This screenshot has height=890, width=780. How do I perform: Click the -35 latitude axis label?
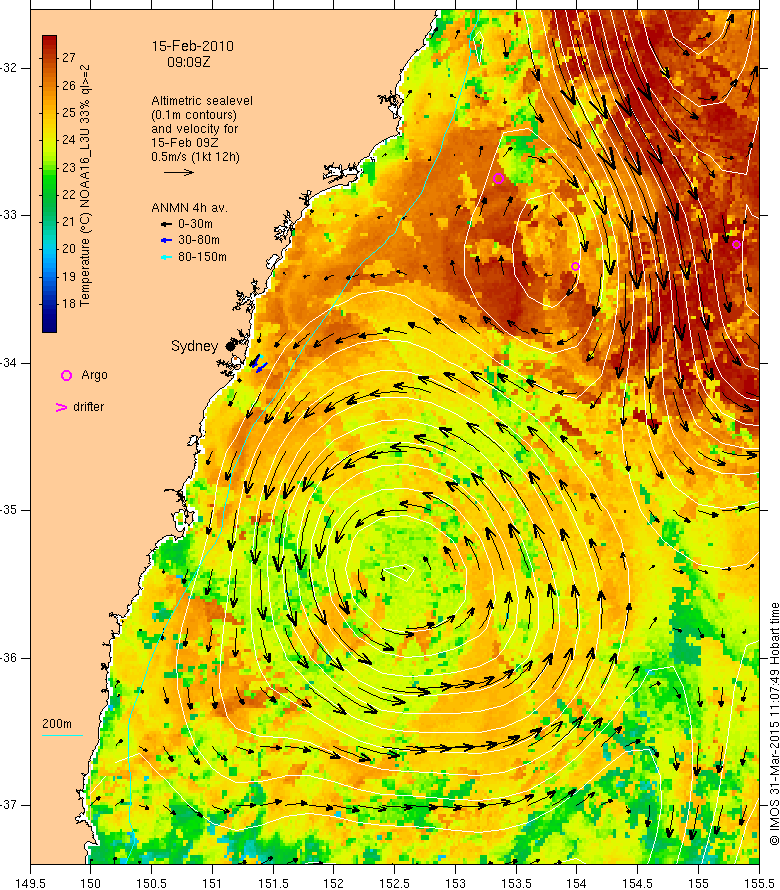pos(9,510)
